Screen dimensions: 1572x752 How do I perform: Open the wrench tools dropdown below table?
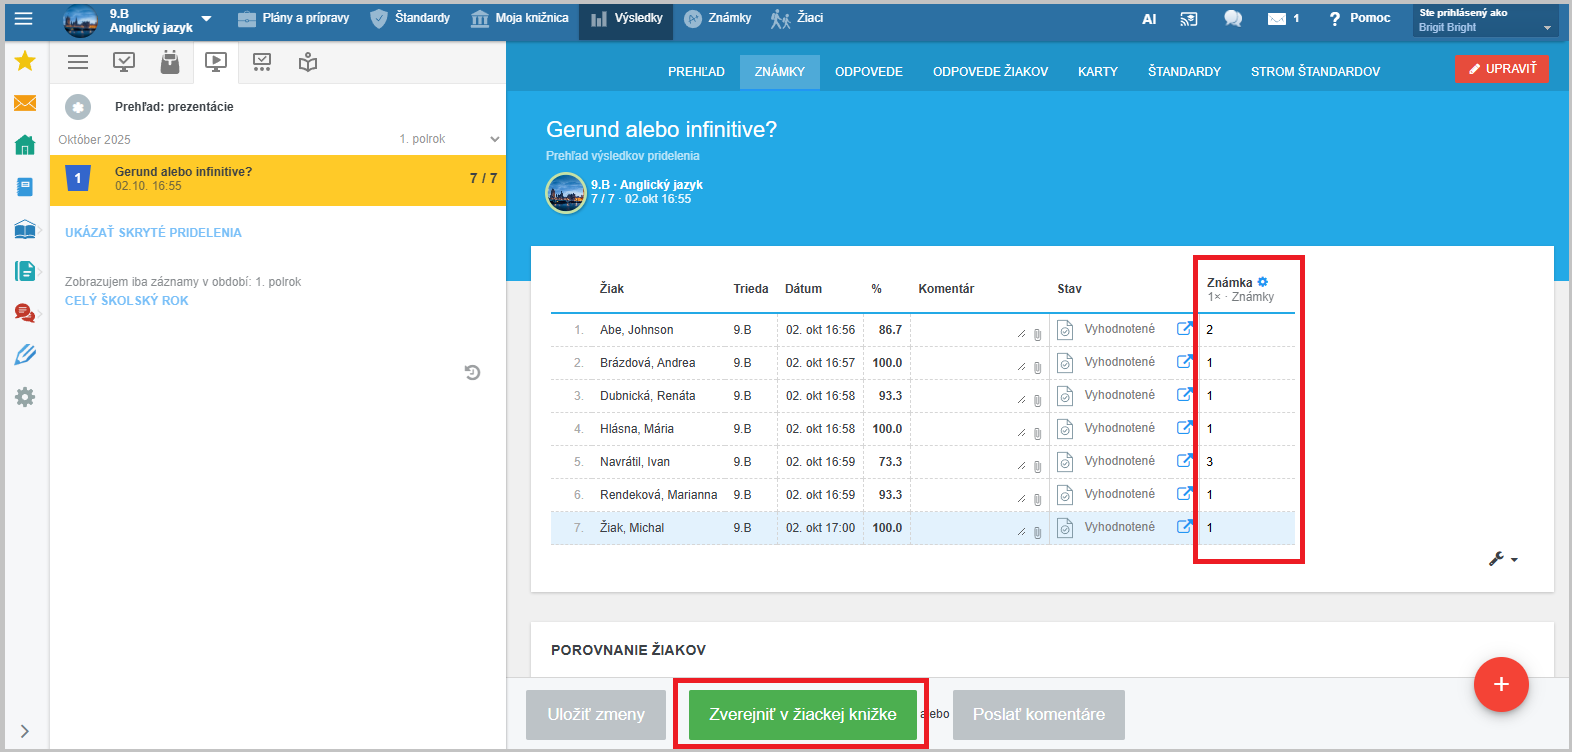(x=1502, y=559)
